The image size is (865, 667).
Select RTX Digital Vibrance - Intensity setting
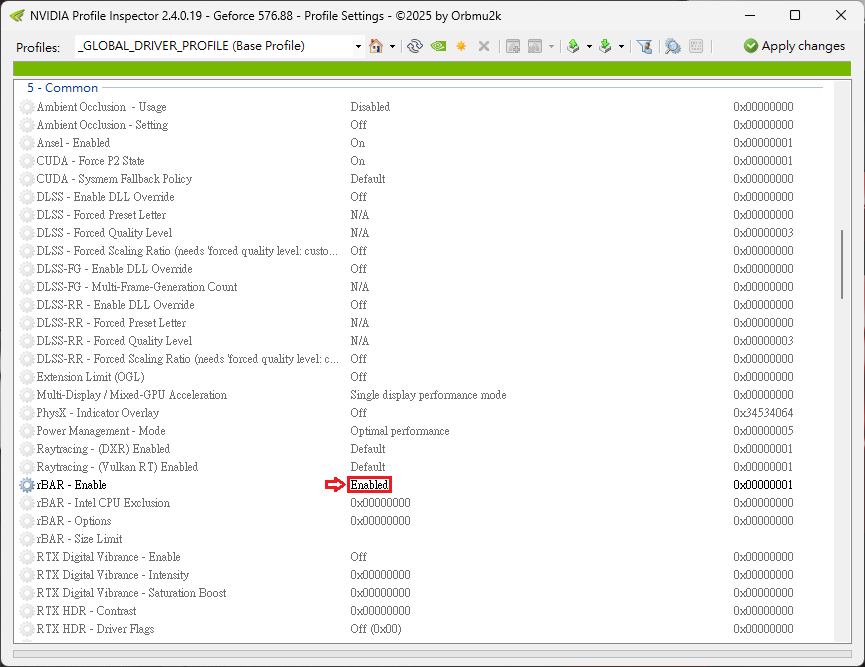coord(113,575)
